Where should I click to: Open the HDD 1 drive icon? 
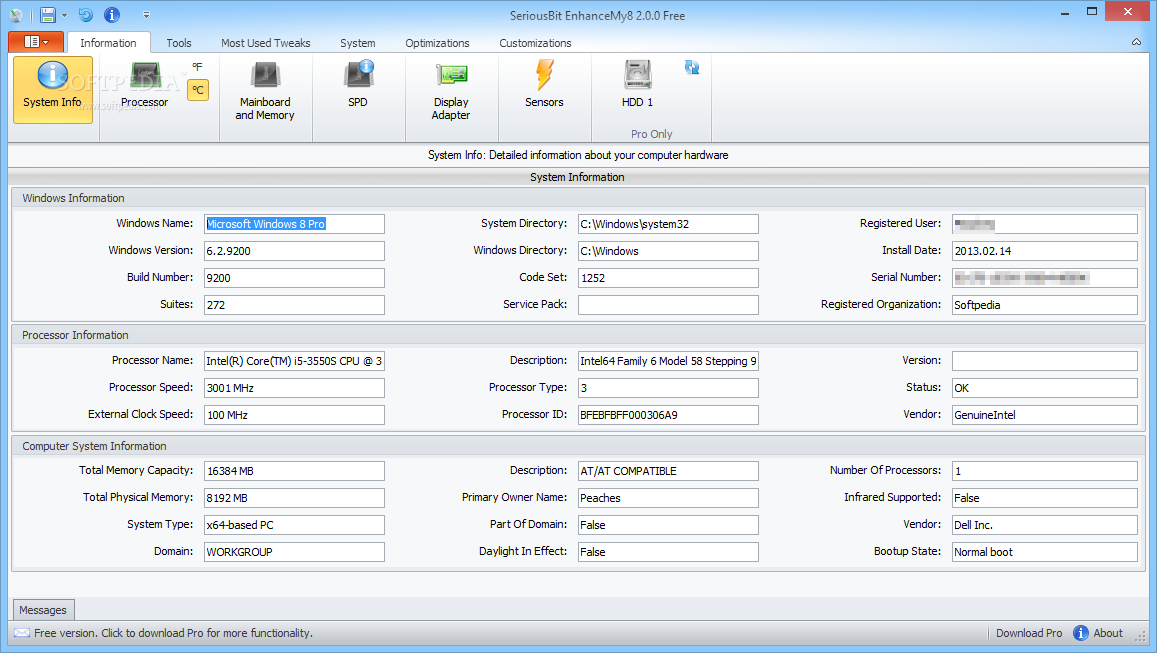[x=638, y=86]
